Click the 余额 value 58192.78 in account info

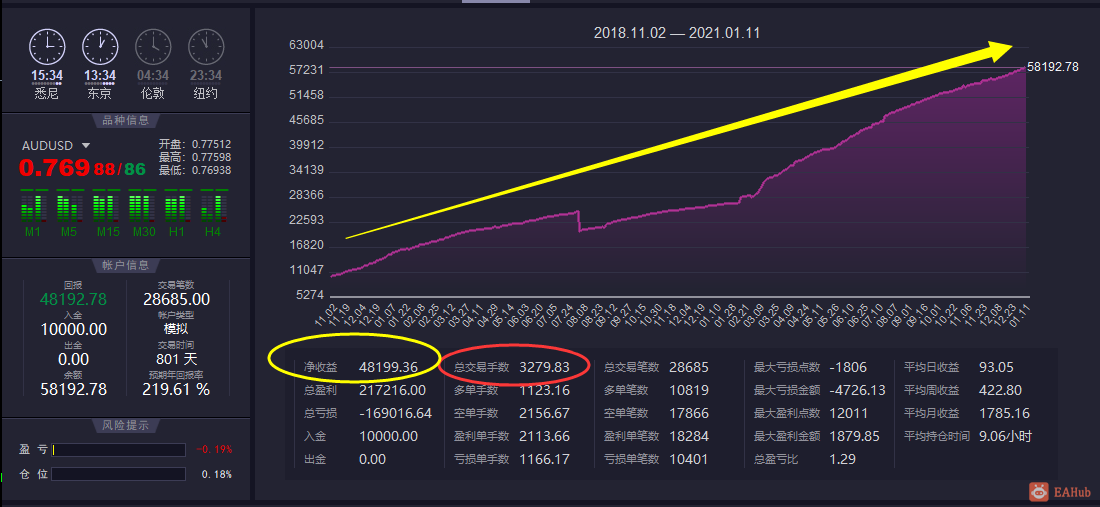(74, 389)
